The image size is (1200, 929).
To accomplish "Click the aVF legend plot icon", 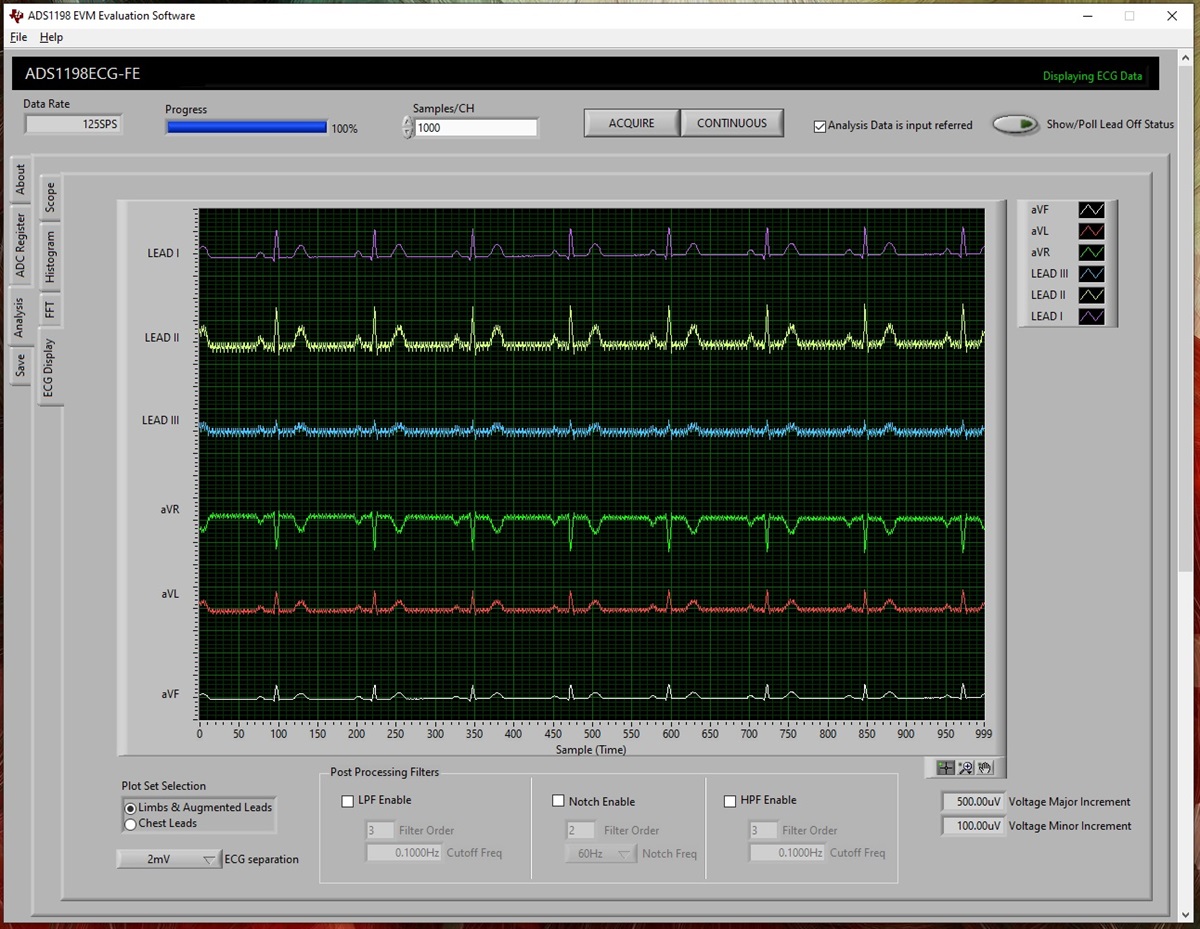I will [x=1091, y=210].
